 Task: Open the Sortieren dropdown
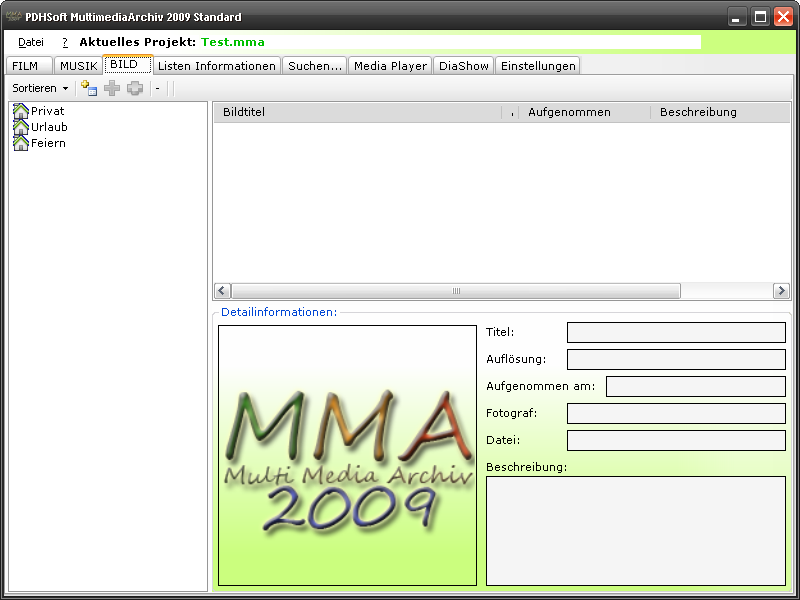pos(40,88)
